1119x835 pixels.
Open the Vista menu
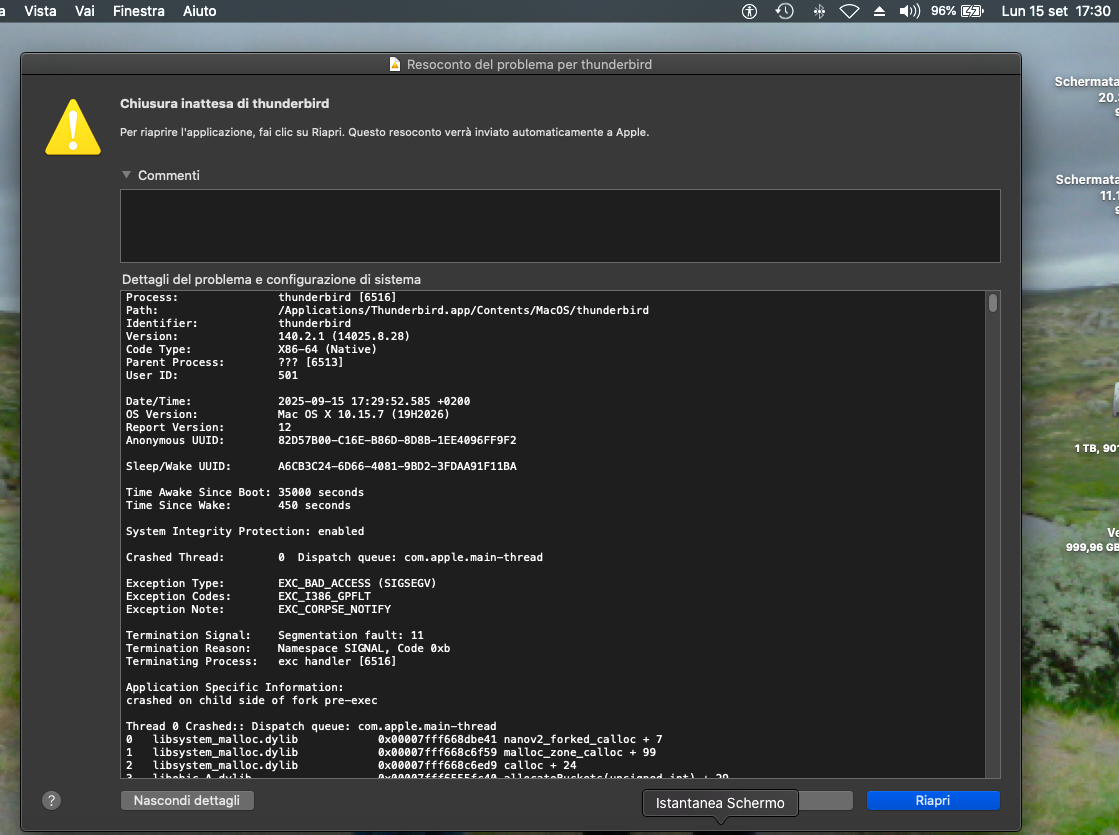[40, 11]
